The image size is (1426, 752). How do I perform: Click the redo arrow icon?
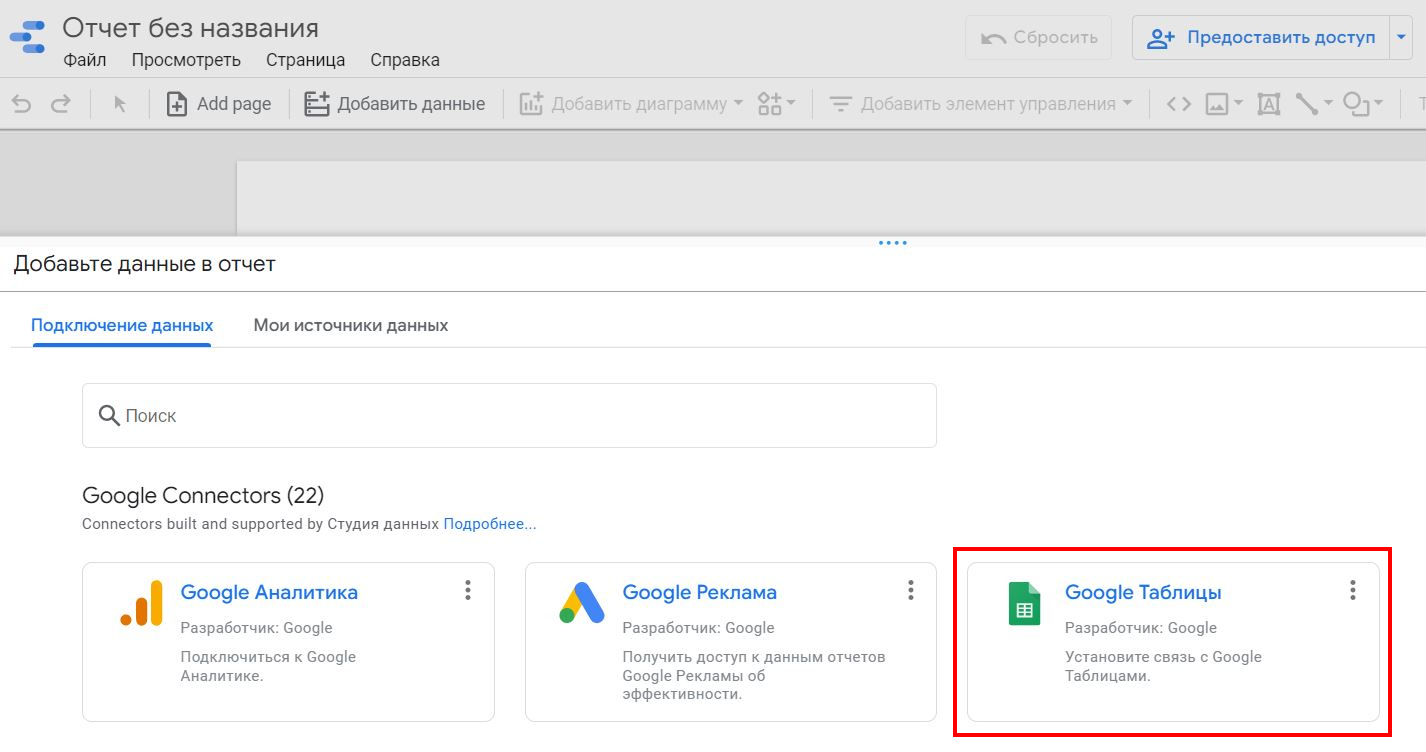[x=61, y=104]
